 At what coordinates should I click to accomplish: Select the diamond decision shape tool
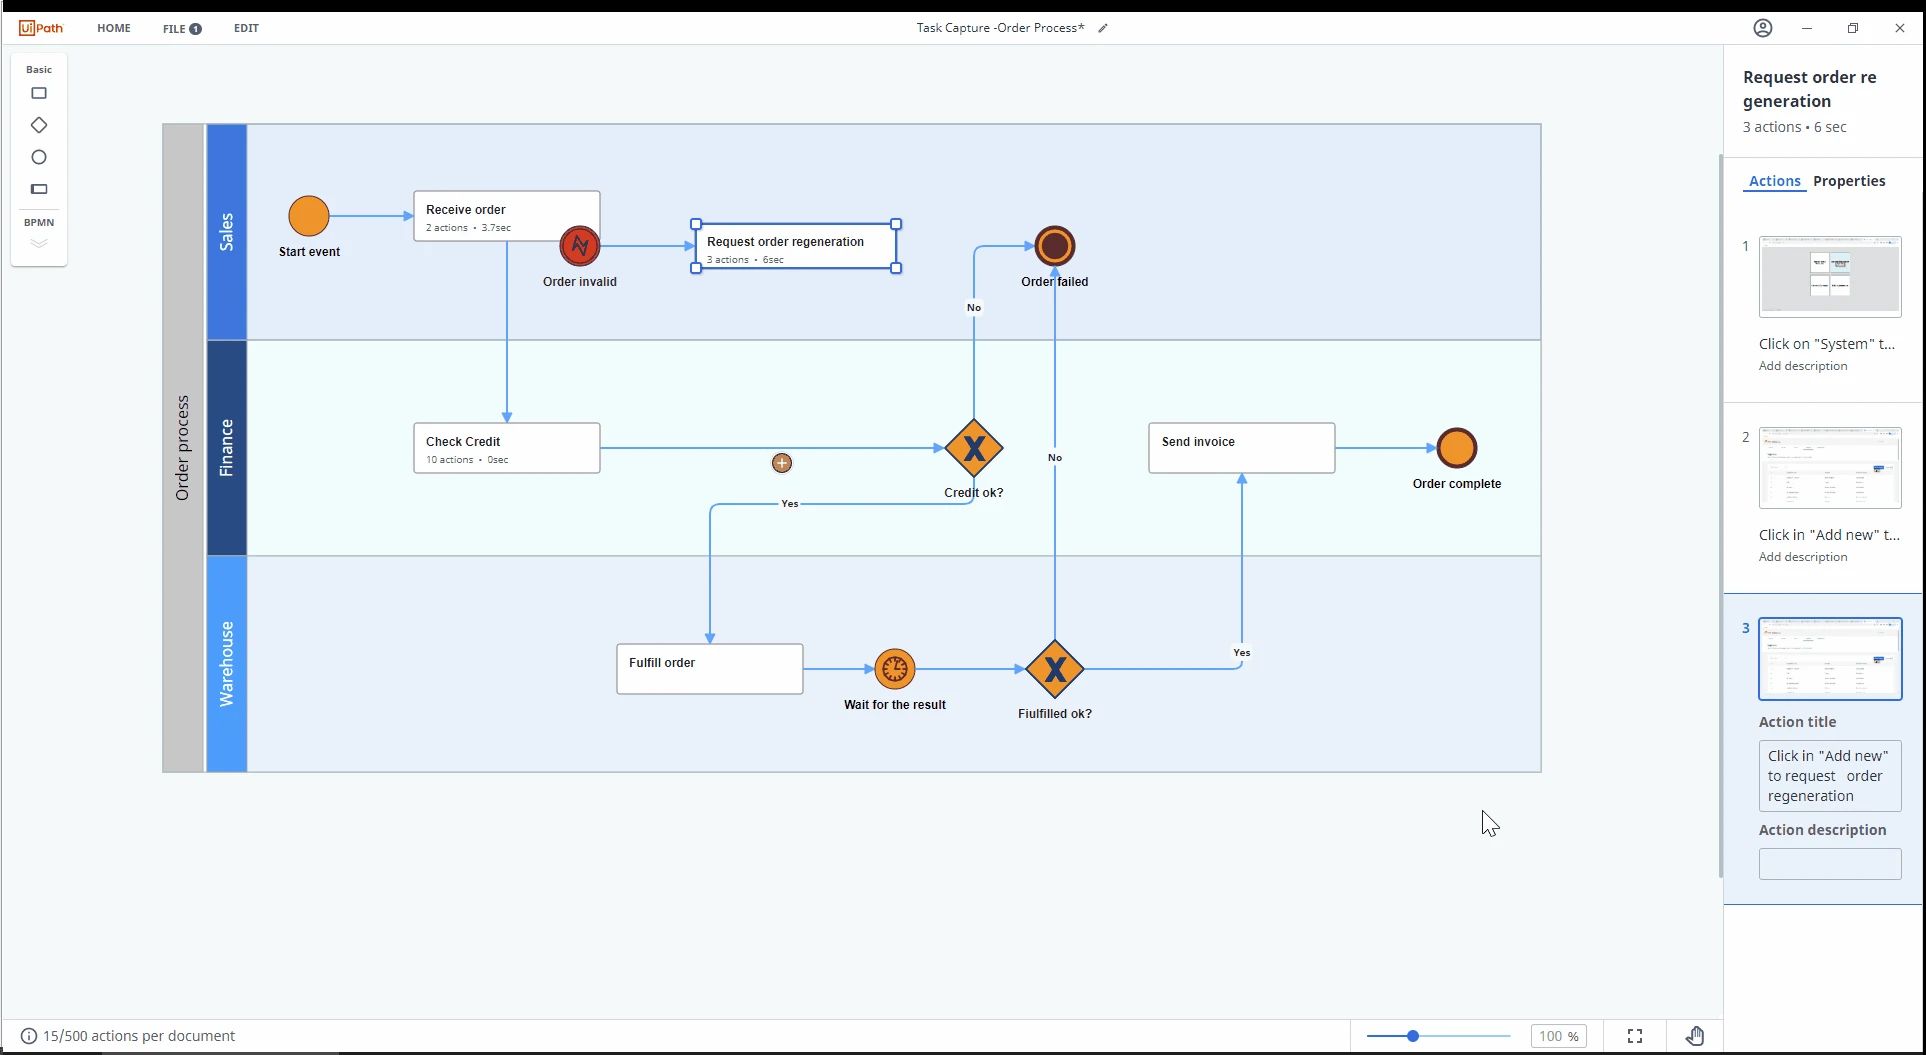pyautogui.click(x=39, y=125)
